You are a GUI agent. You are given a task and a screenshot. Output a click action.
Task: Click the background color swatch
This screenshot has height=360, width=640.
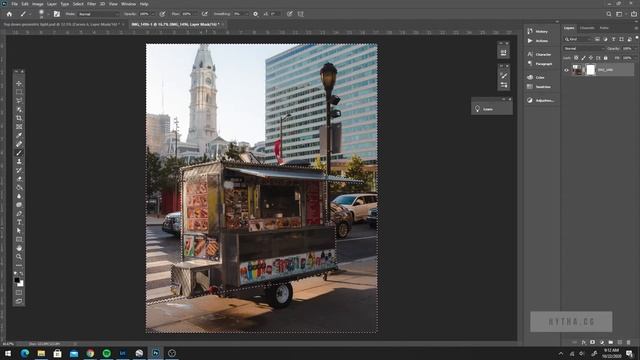coord(21,284)
